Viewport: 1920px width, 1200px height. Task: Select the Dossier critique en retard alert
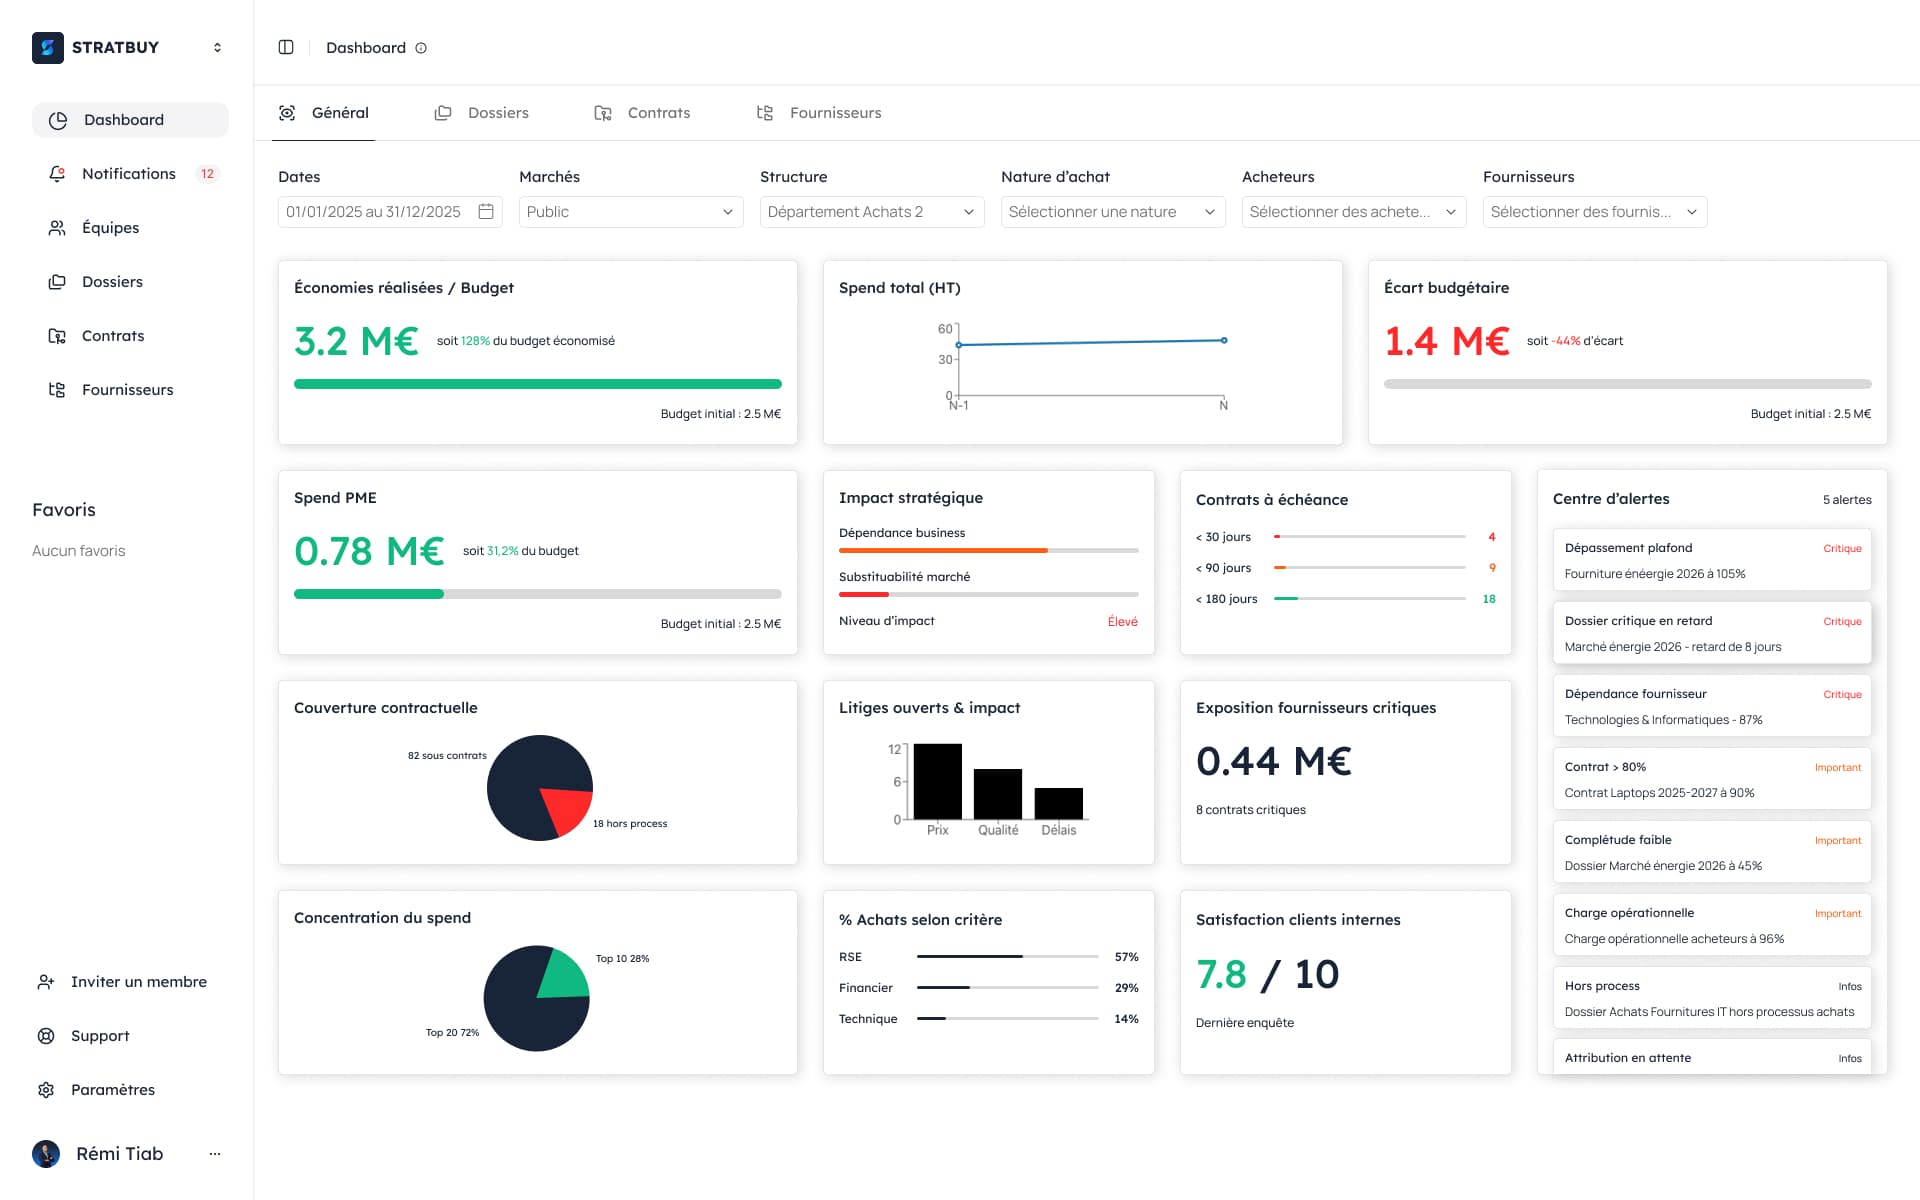pyautogui.click(x=1711, y=632)
